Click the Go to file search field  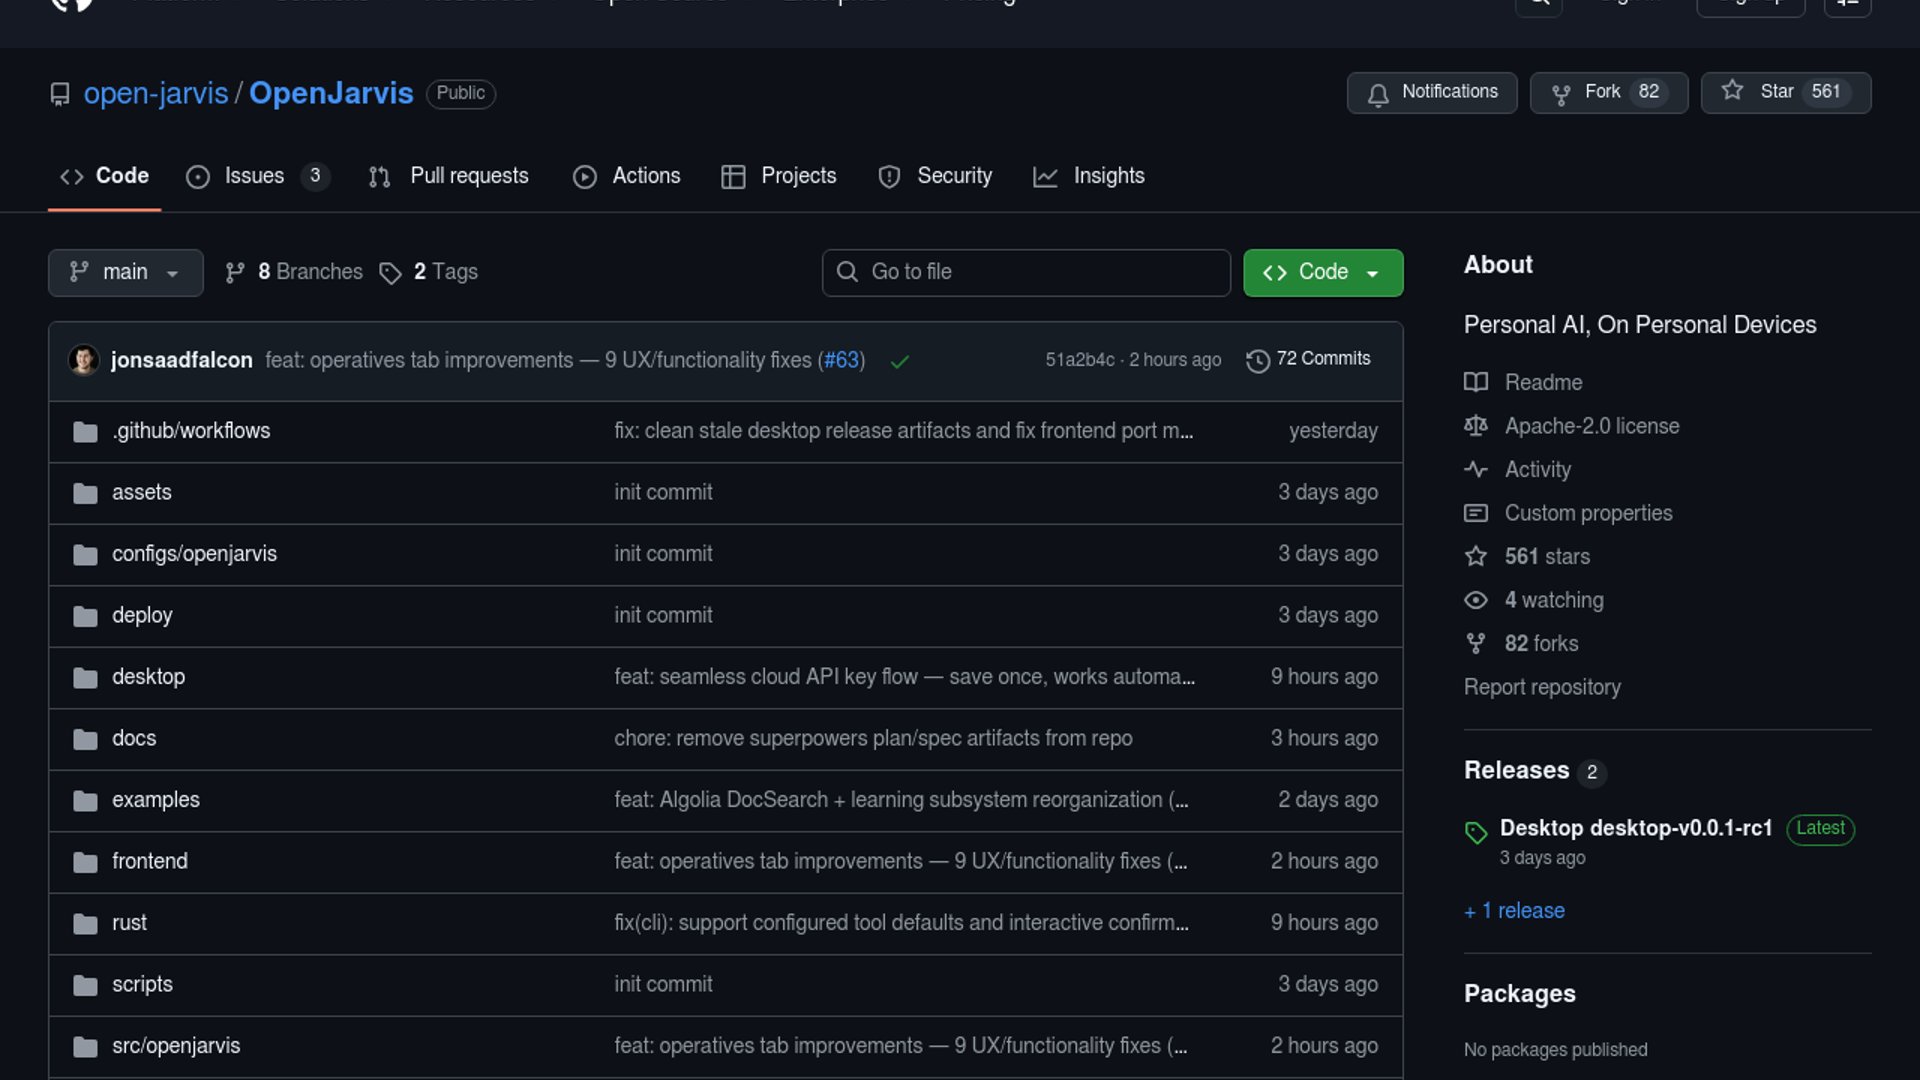tap(1026, 272)
